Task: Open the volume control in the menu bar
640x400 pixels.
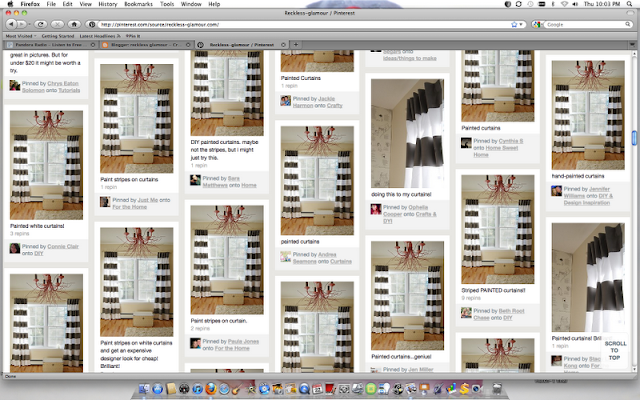Action: [575, 4]
